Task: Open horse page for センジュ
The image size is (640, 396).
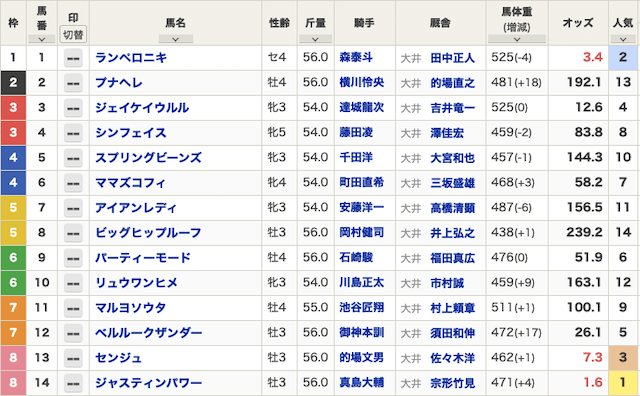Action: pyautogui.click(x=119, y=358)
